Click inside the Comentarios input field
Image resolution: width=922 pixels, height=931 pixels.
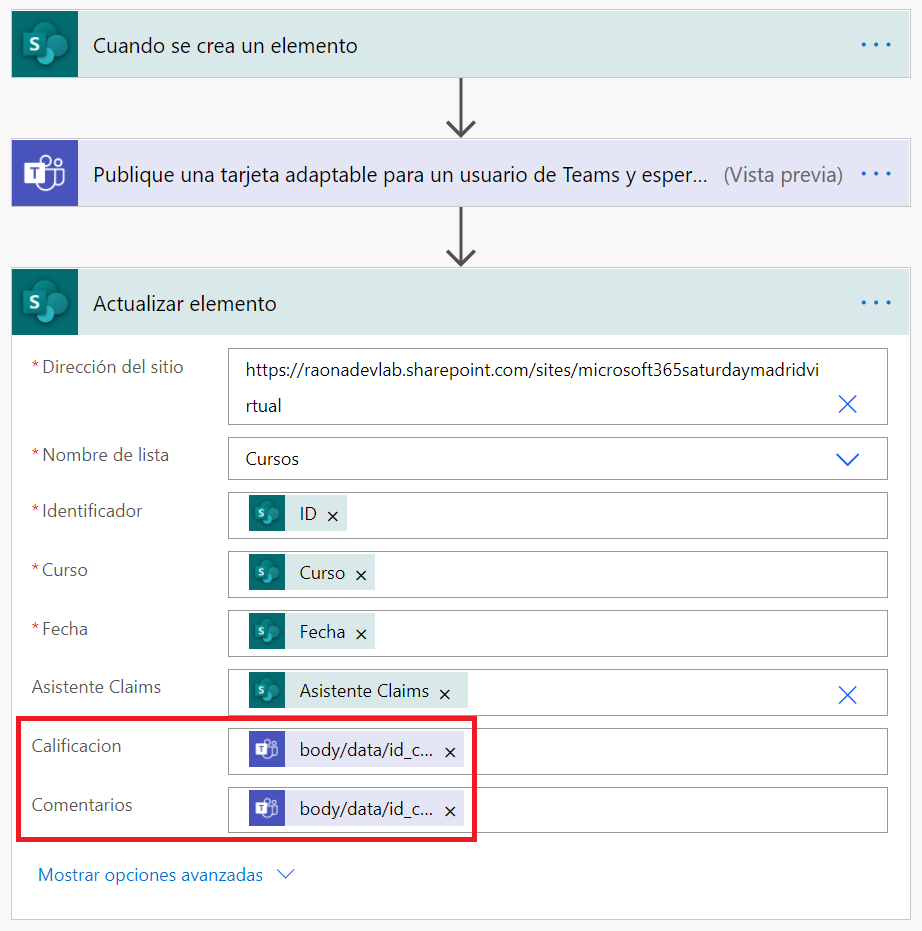click(x=670, y=811)
